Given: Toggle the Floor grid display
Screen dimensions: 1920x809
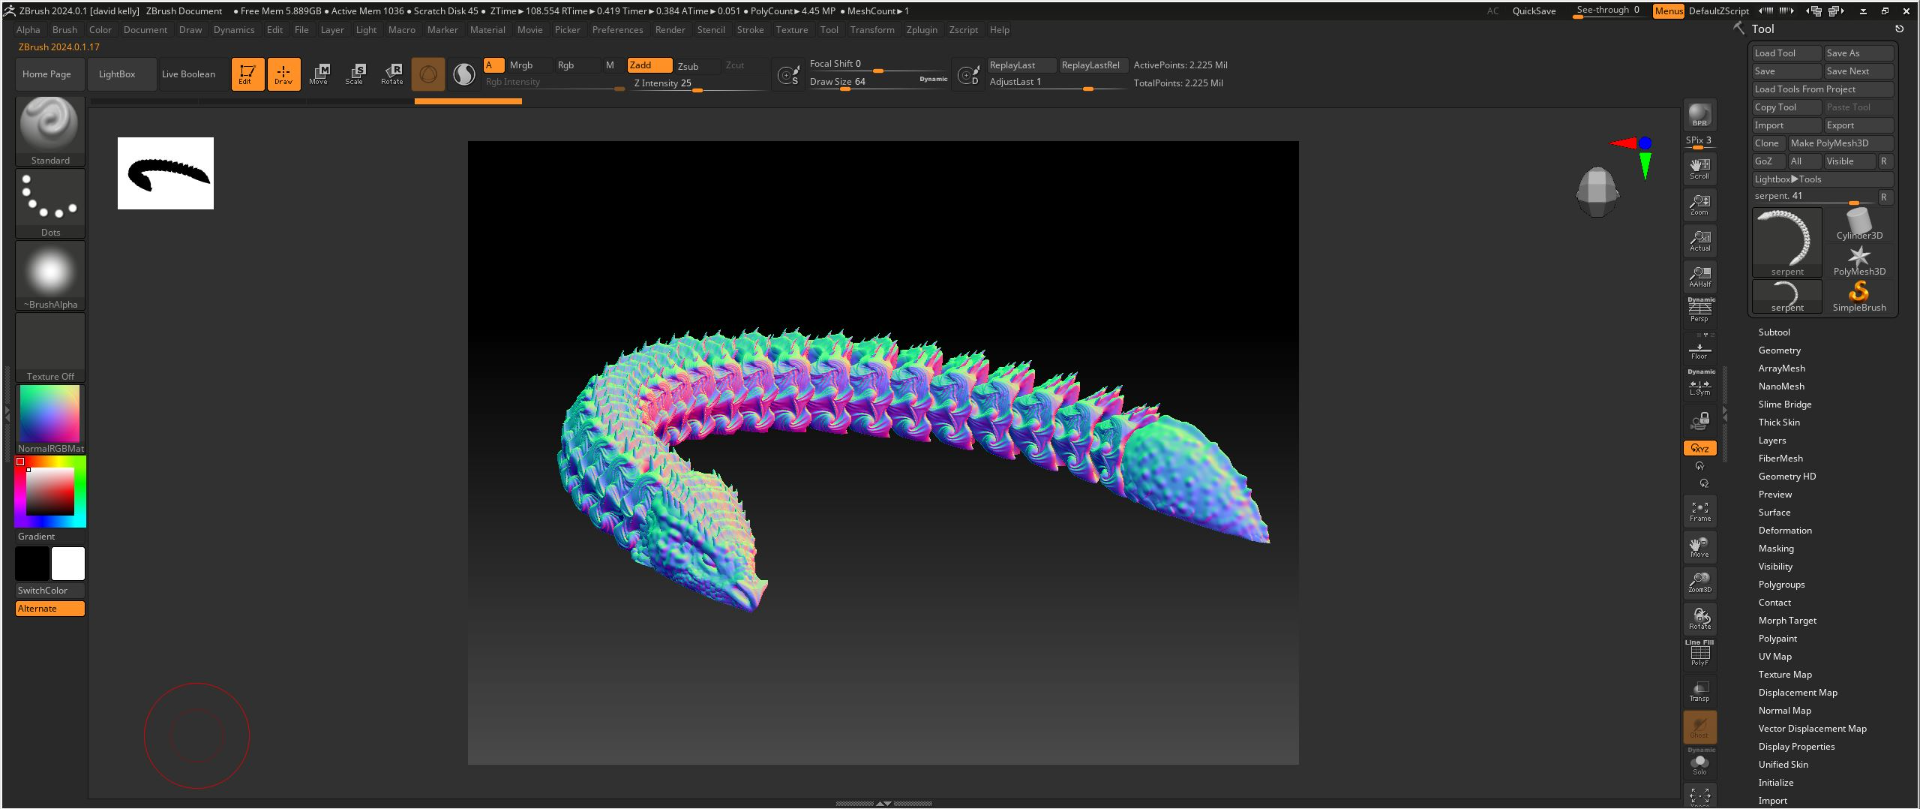Looking at the screenshot, I should 1700,348.
